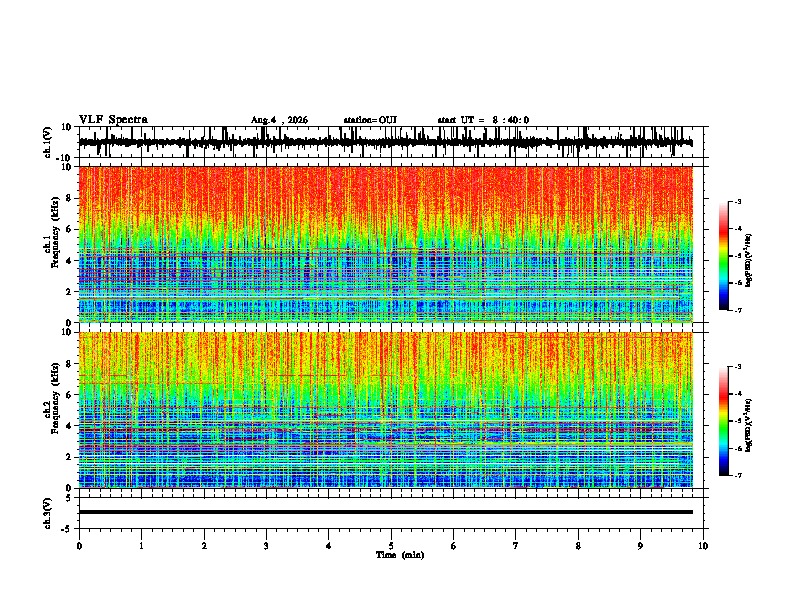Click the "VLF Spectra" plot title
This screenshot has width=792, height=612.
pyautogui.click(x=113, y=120)
